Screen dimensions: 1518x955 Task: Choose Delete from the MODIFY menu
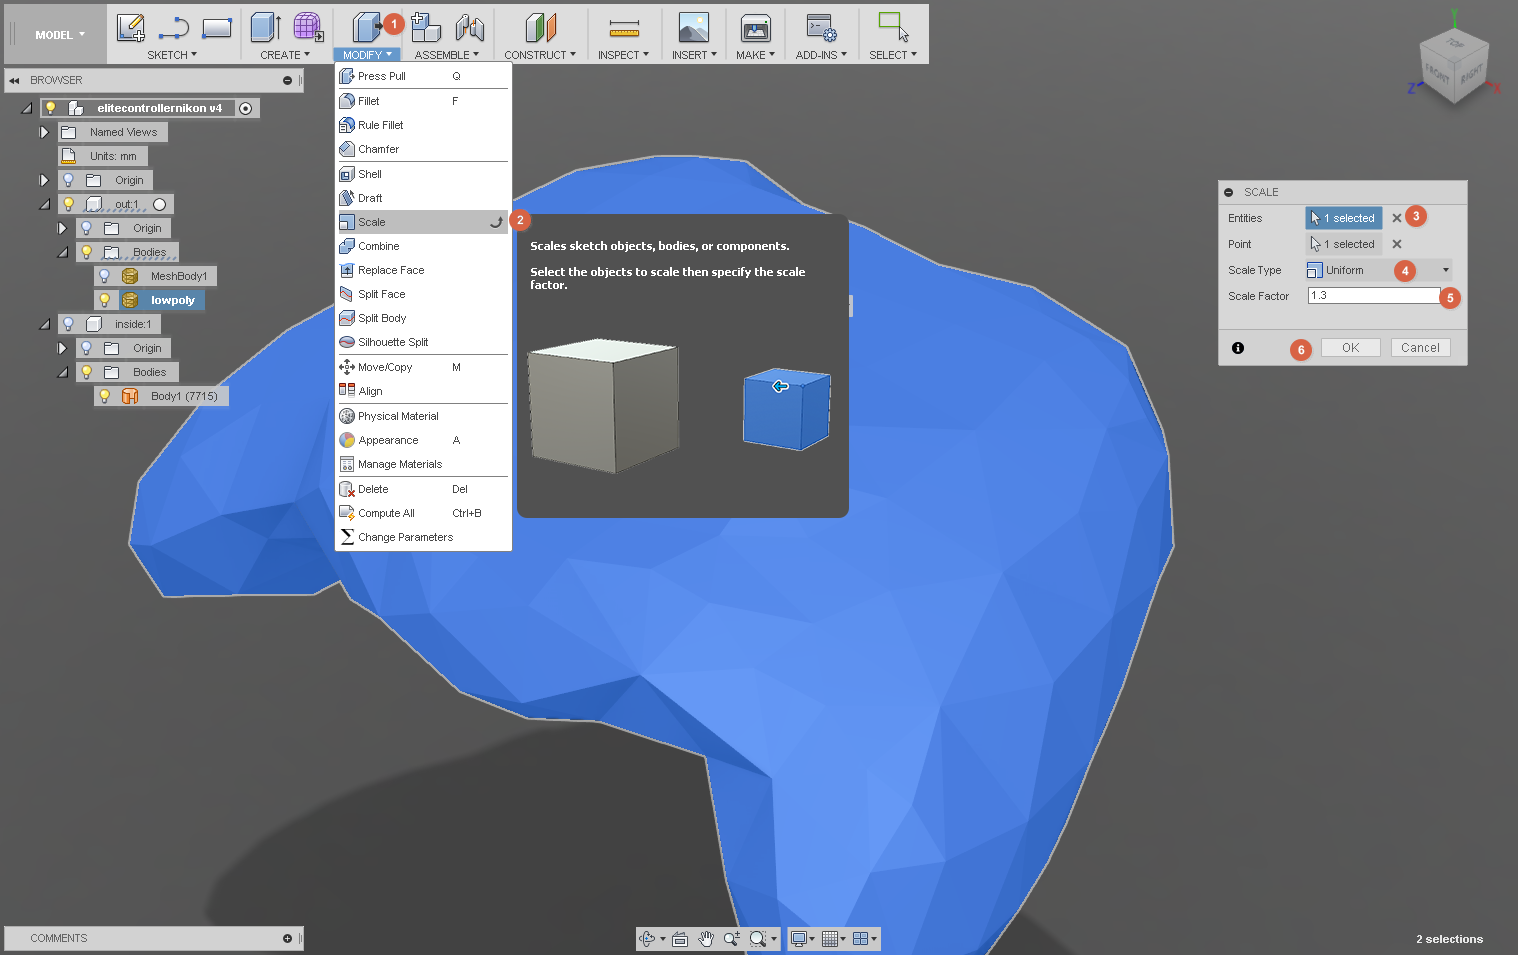[x=423, y=489]
